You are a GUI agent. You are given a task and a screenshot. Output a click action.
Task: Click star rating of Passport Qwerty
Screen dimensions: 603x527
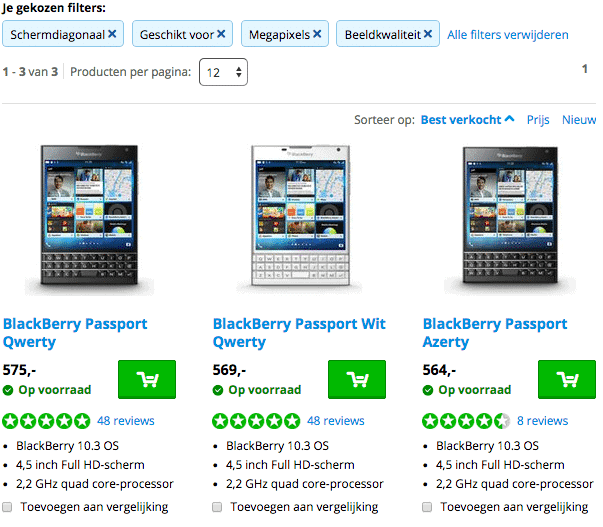click(46, 421)
